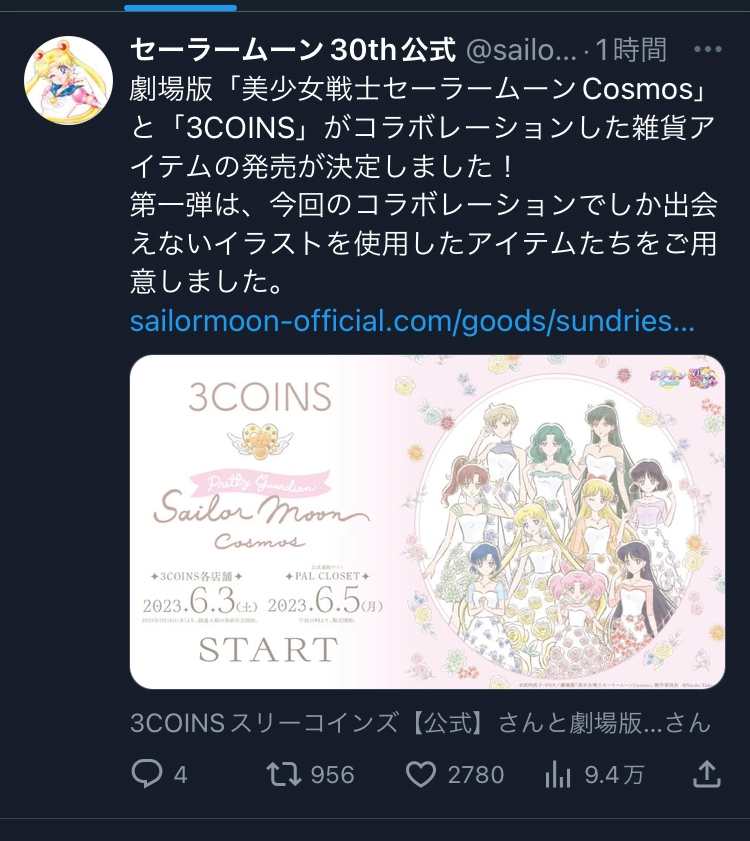Select the highlighted blue tab indicator at top

pyautogui.click(x=180, y=8)
